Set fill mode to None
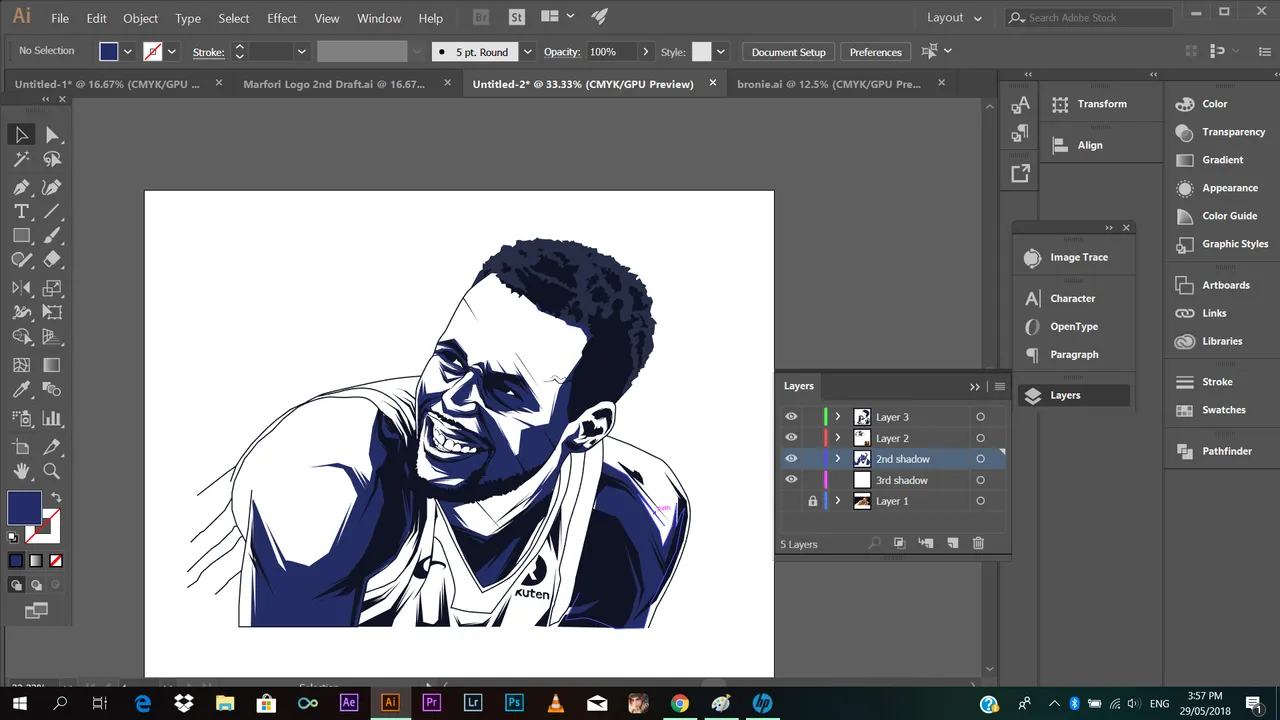Screen dimensions: 1280x720 tap(56, 561)
